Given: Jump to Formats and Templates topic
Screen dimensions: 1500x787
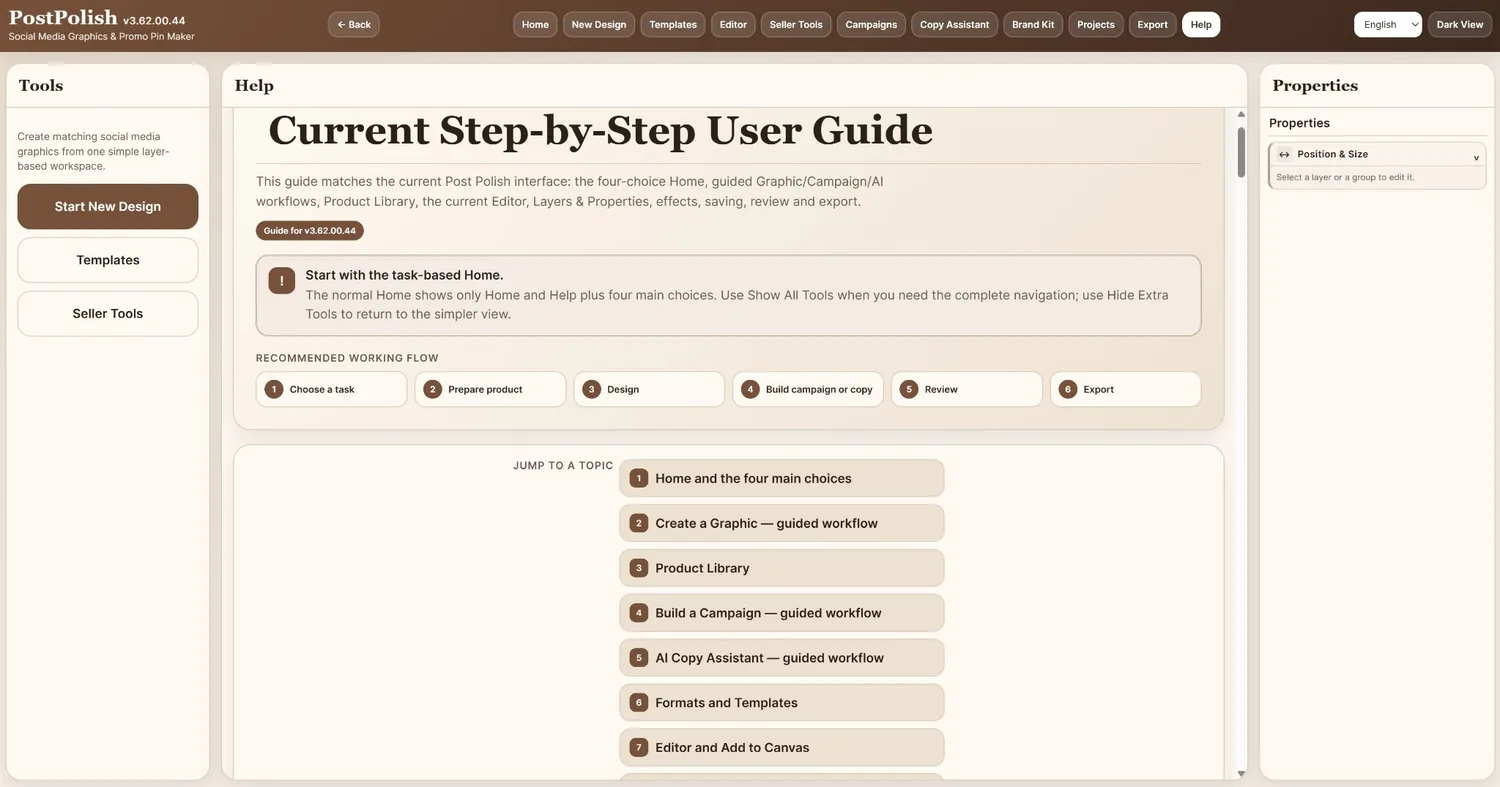Looking at the screenshot, I should 782,703.
